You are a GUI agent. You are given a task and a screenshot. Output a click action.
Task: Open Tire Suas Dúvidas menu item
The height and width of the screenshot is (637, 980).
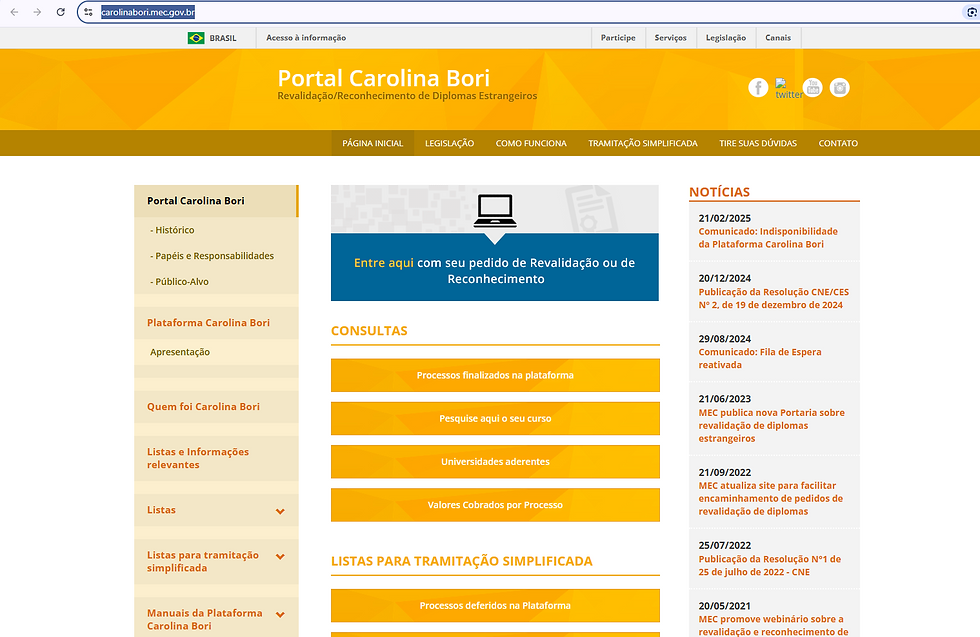pyautogui.click(x=758, y=143)
